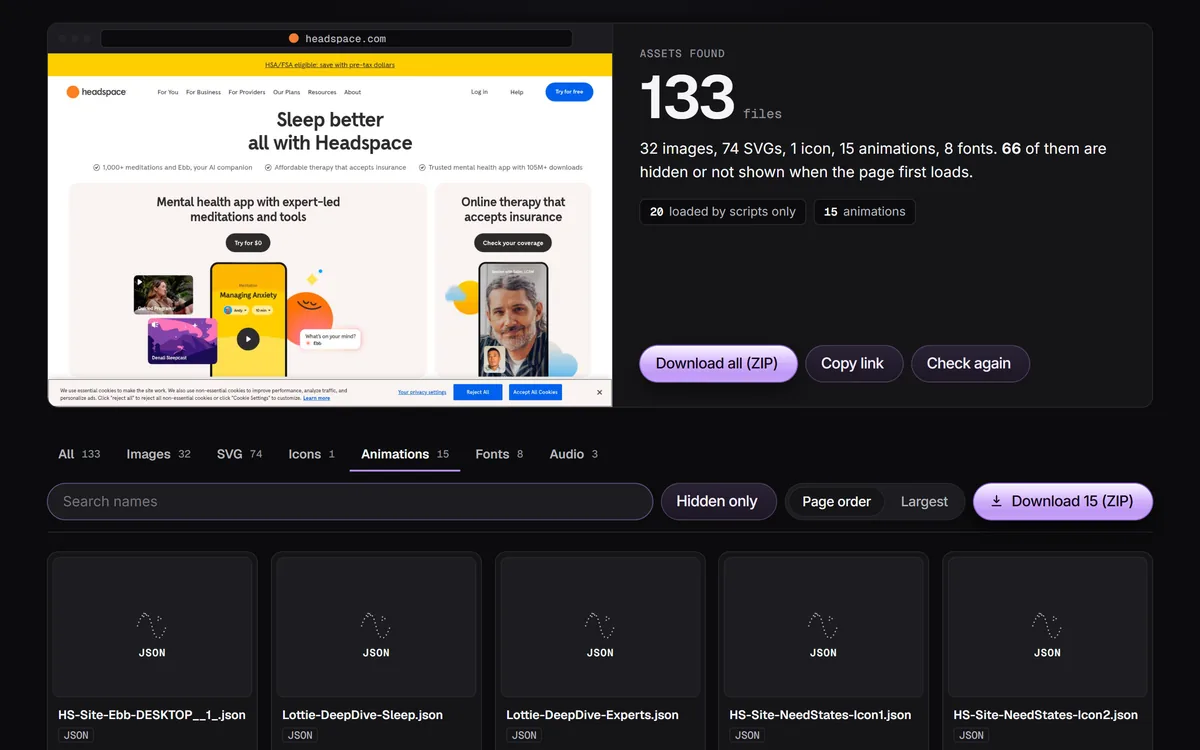Click the Check again button
Image resolution: width=1200 pixels, height=750 pixels.
coord(969,364)
